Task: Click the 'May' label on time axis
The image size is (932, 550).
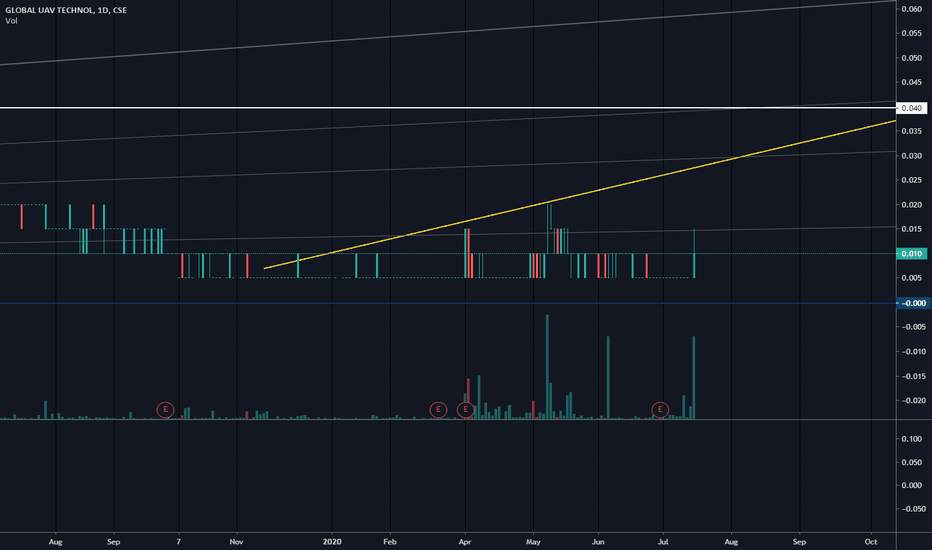Action: 533,542
